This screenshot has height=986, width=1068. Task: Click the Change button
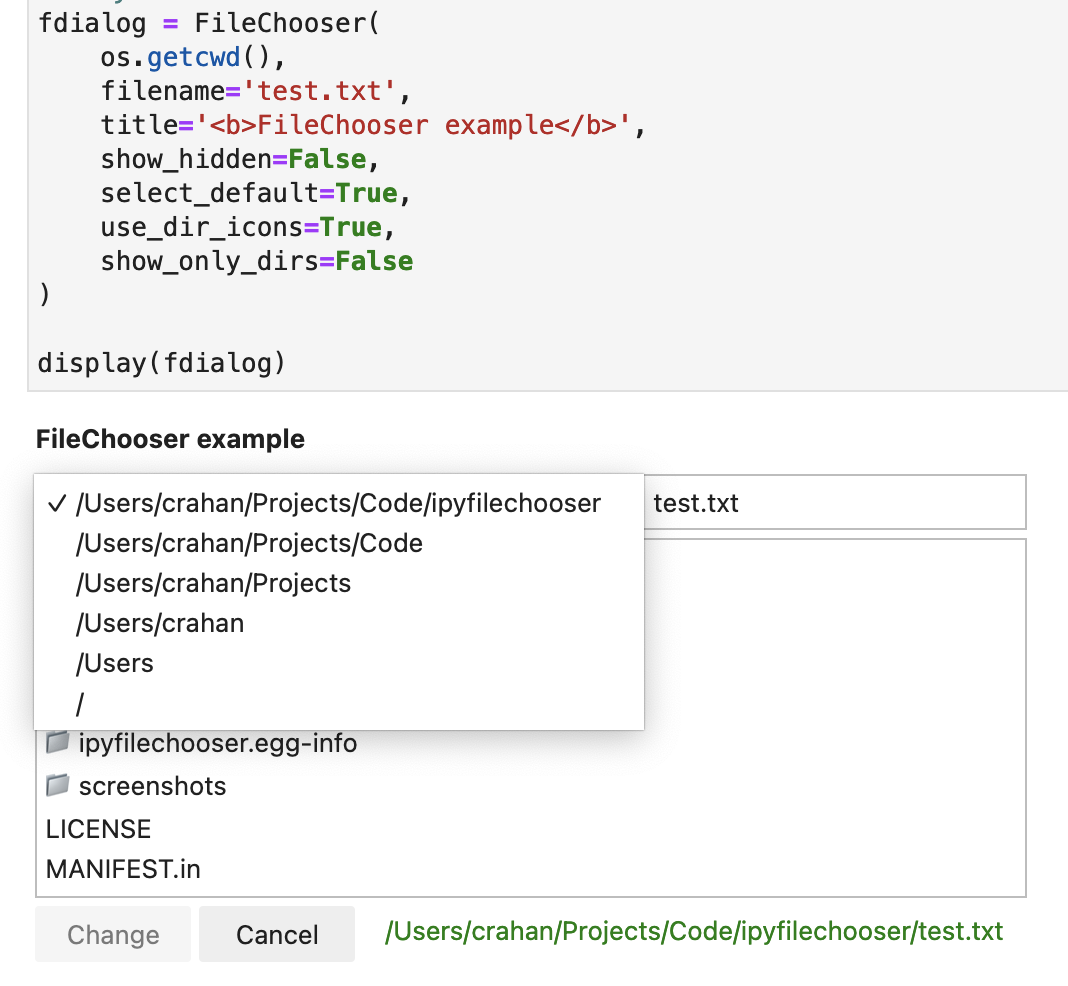112,933
